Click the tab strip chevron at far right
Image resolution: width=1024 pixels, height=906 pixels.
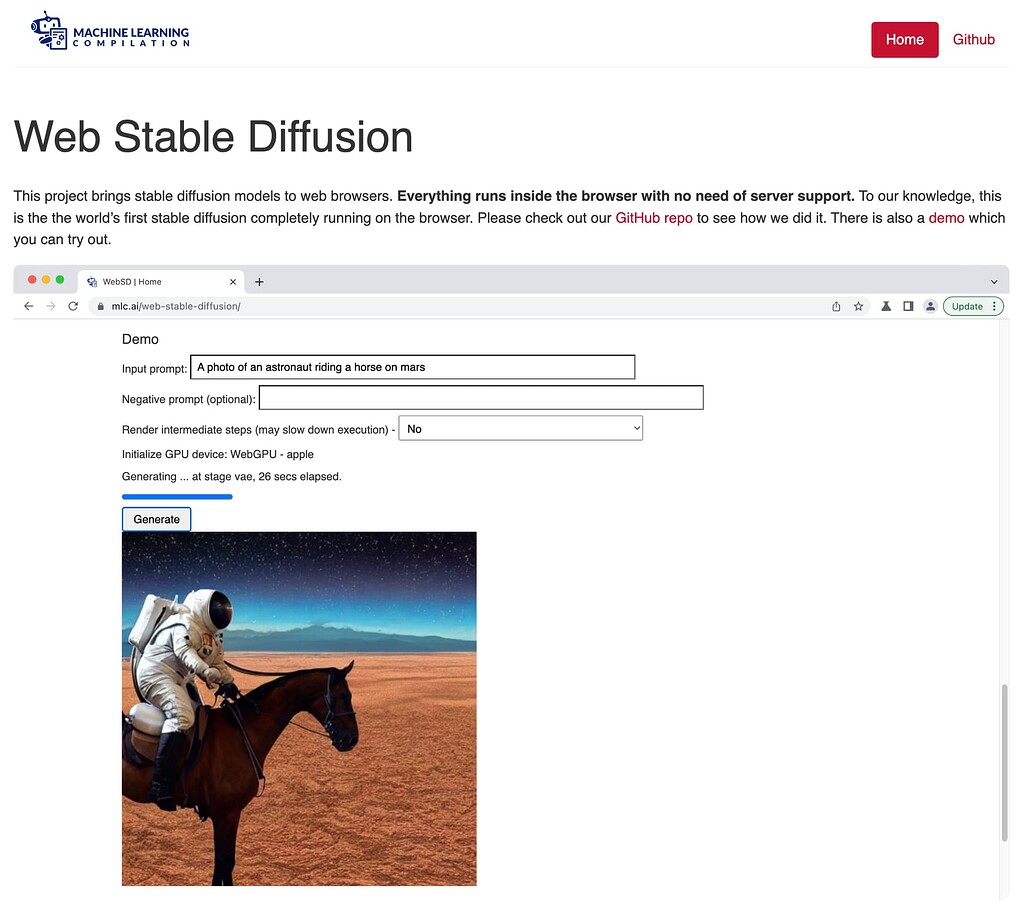point(994,281)
